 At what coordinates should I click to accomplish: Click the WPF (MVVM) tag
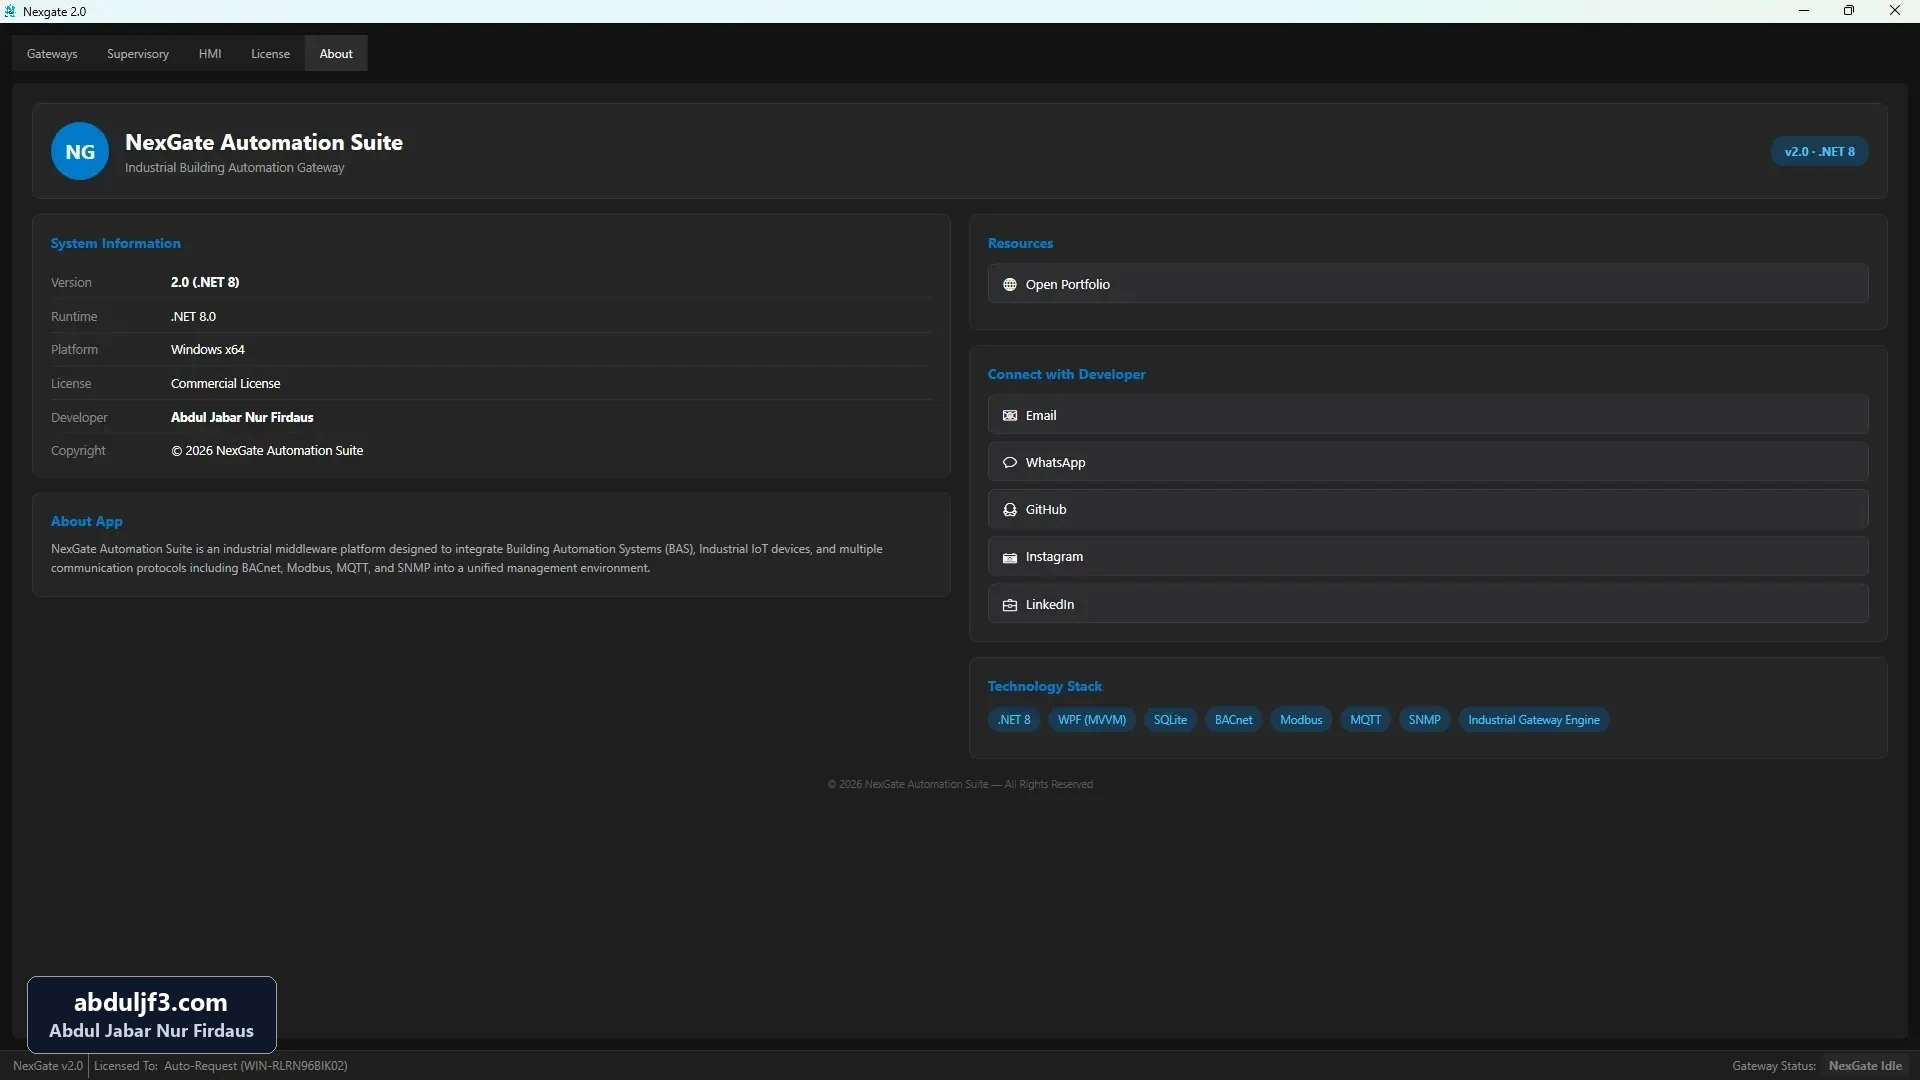(1092, 720)
